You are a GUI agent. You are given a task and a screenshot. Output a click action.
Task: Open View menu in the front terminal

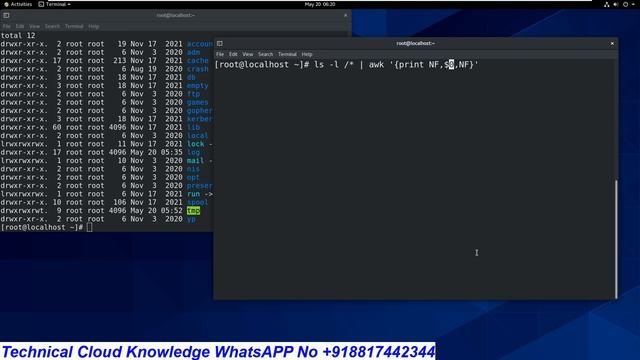(x=248, y=54)
